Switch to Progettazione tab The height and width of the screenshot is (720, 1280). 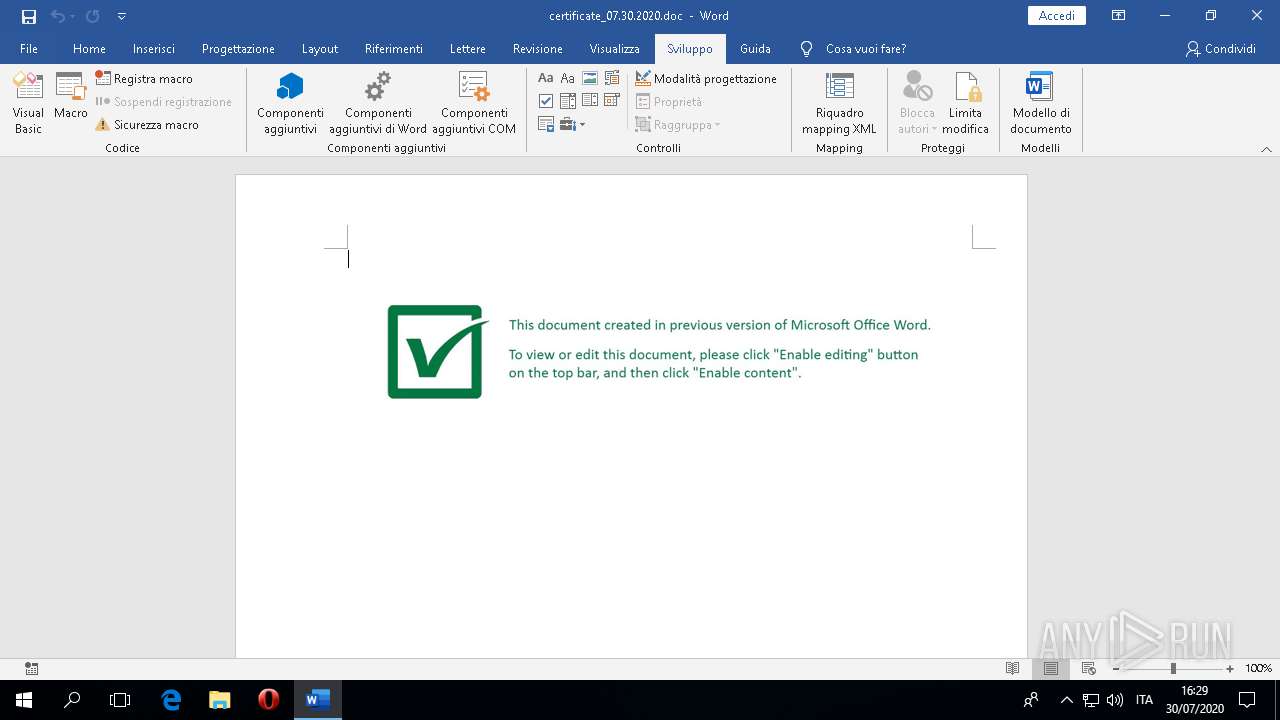point(238,49)
